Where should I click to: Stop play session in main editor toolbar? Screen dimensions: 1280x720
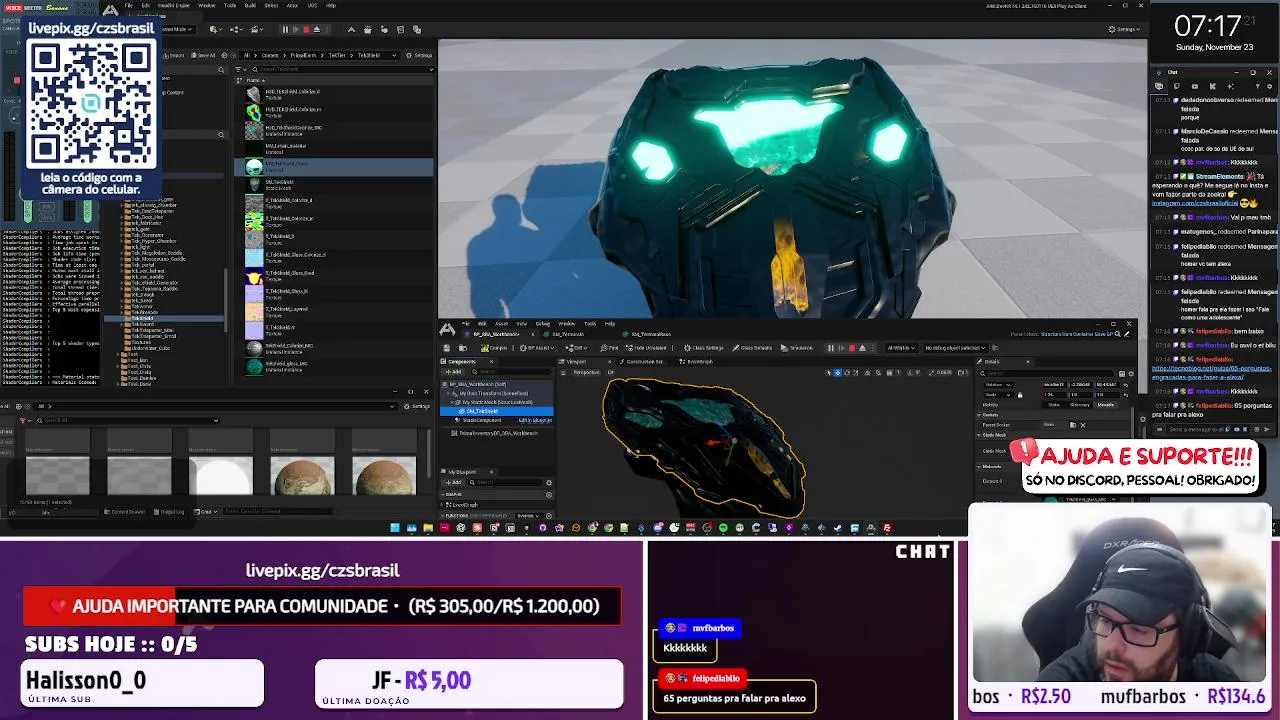coord(307,29)
